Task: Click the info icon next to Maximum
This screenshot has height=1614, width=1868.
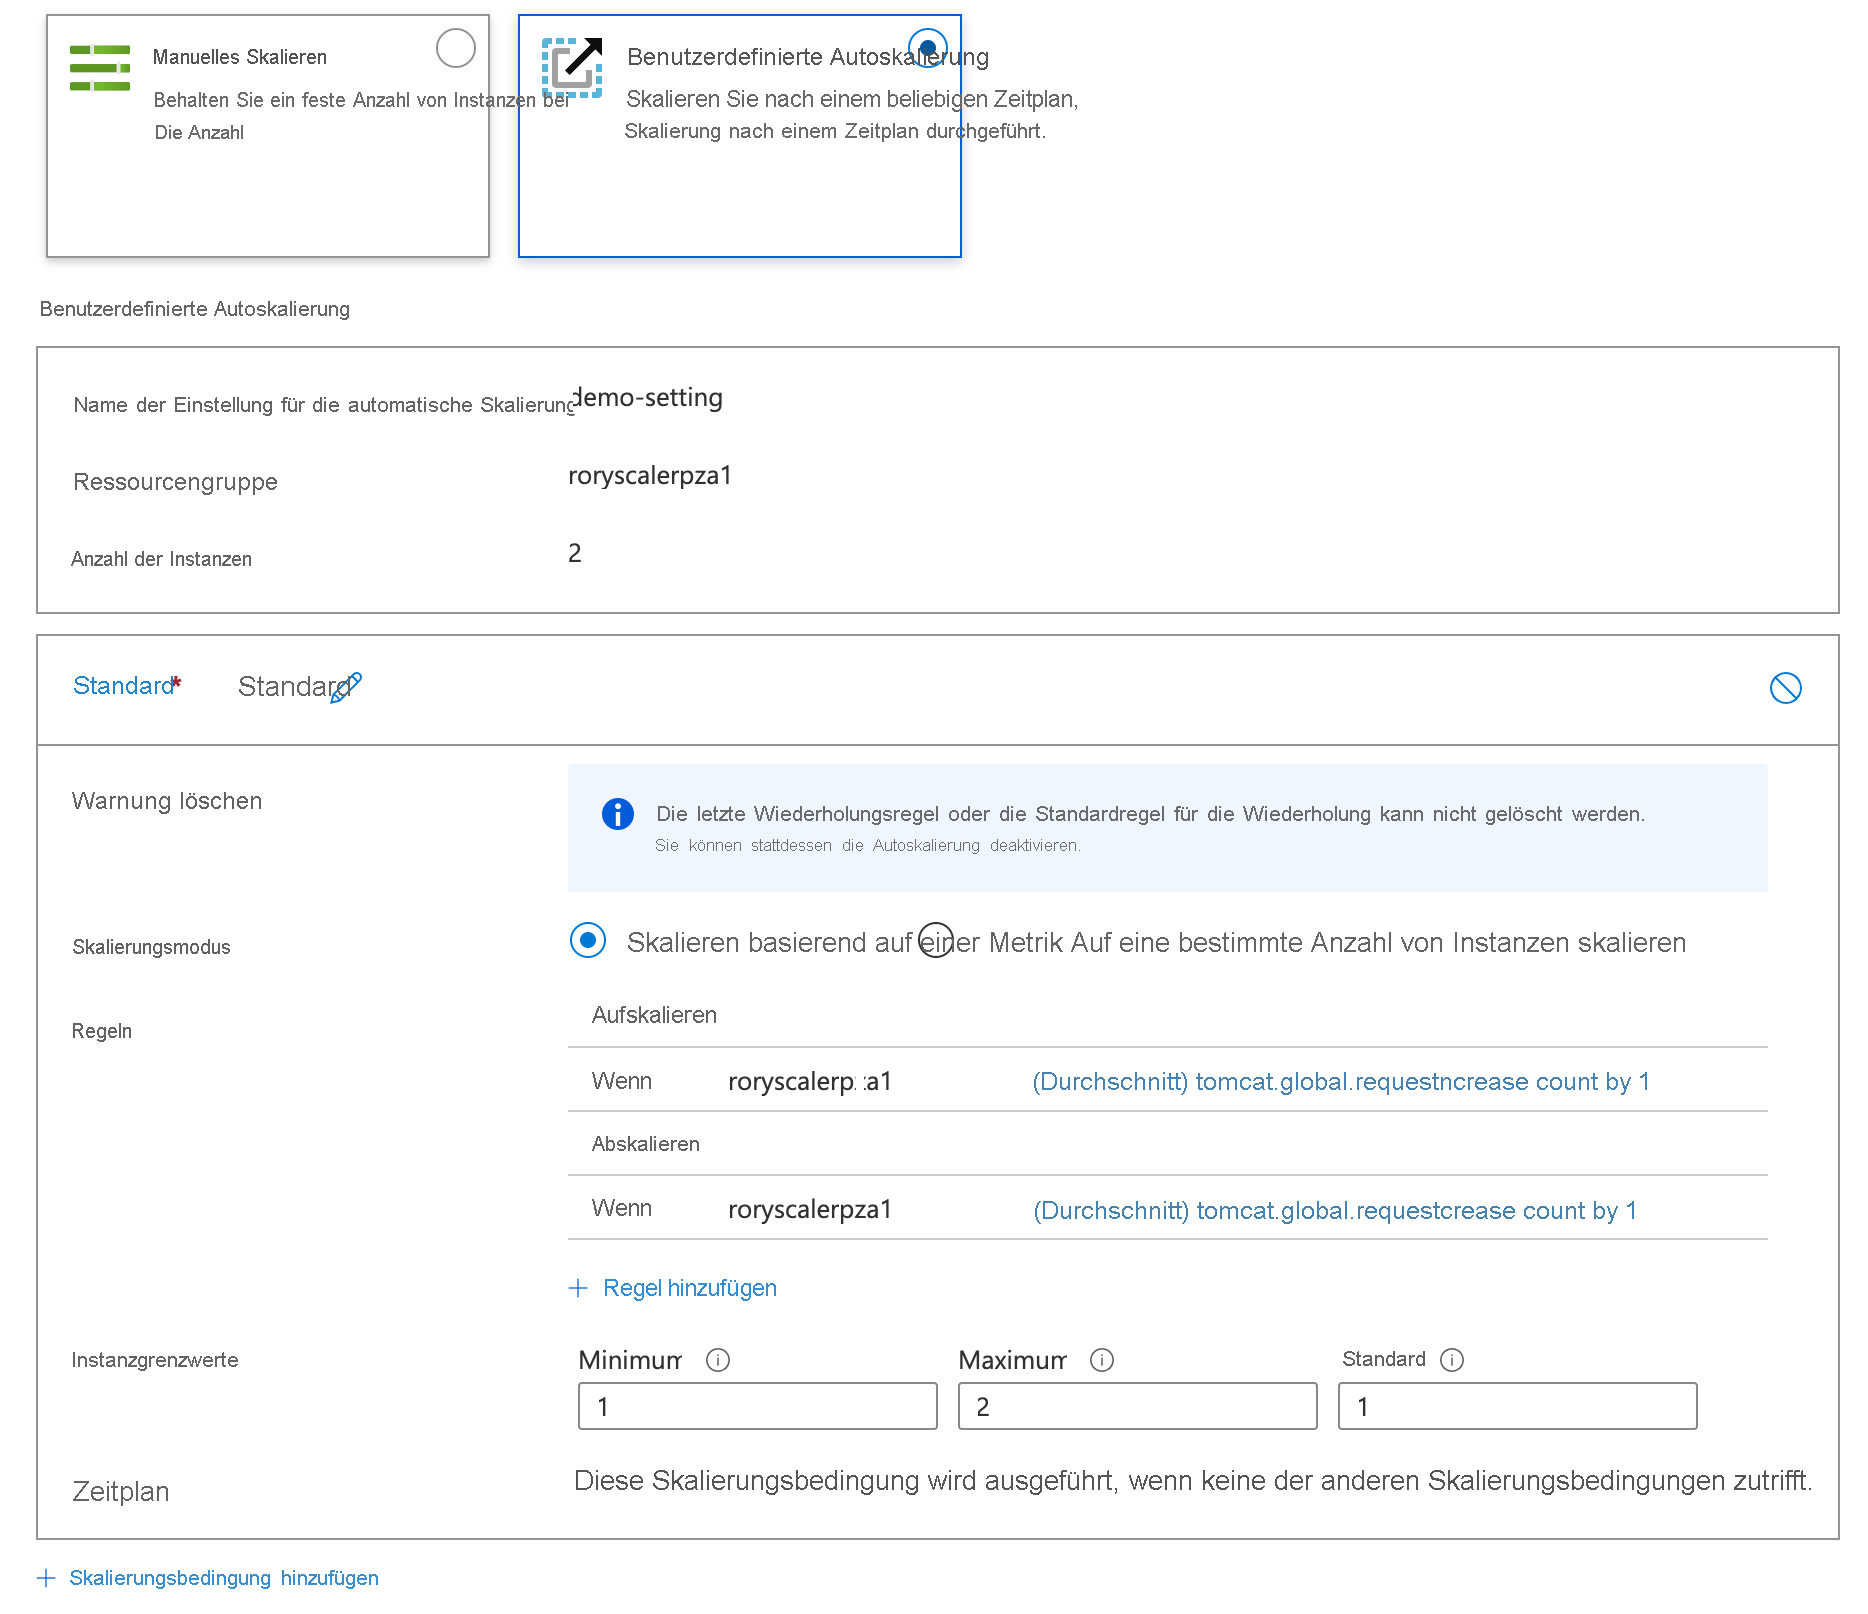Action: (x=1101, y=1360)
